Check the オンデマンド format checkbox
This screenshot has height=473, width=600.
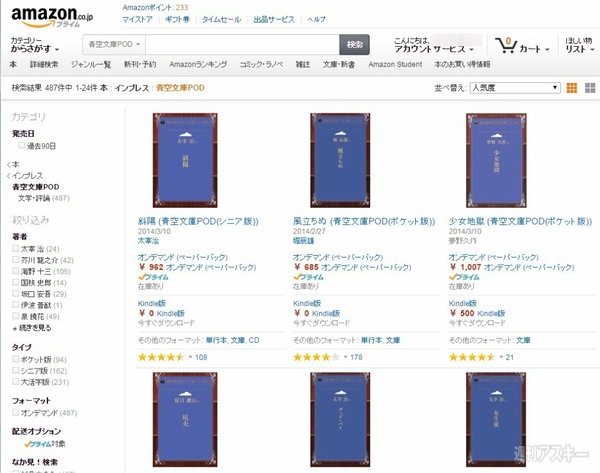click(x=16, y=412)
